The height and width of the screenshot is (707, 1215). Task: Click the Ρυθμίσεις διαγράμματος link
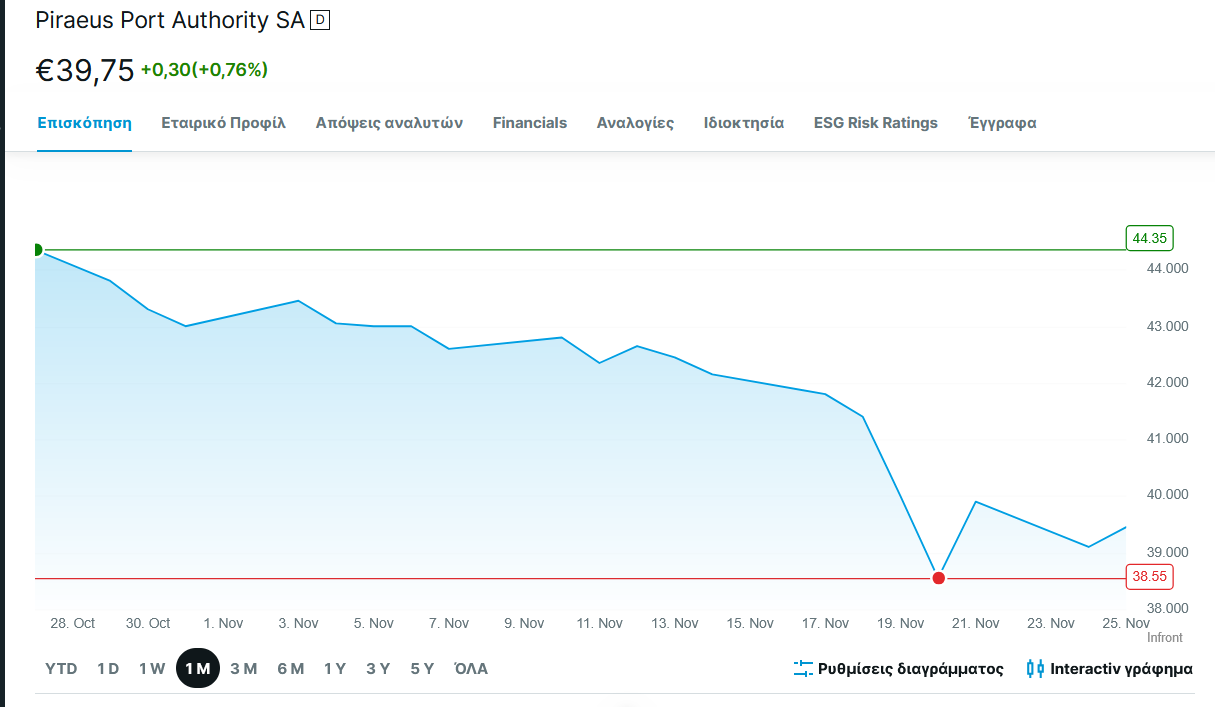click(910, 669)
